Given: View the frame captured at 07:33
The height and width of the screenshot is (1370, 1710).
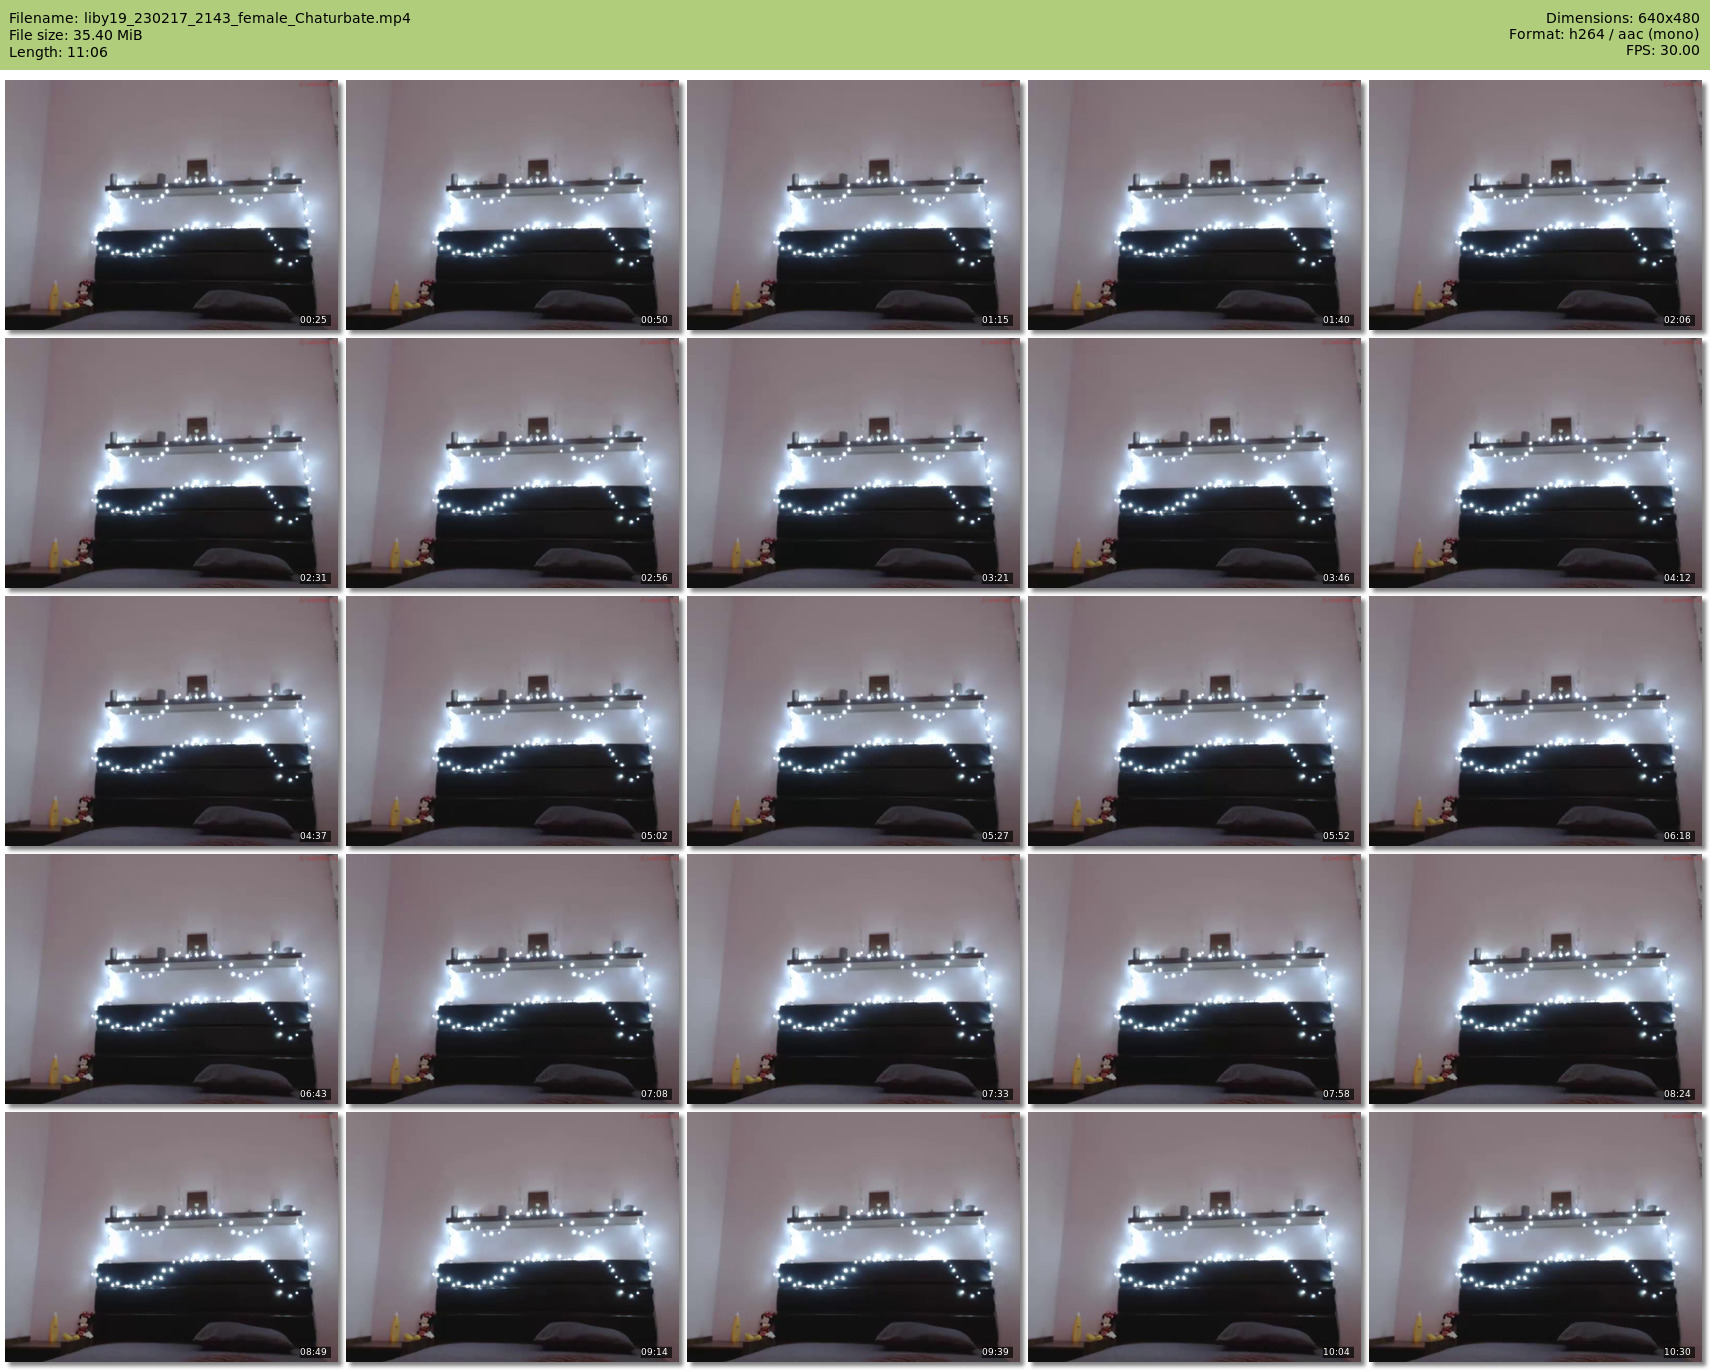Looking at the screenshot, I should pyautogui.click(x=853, y=979).
